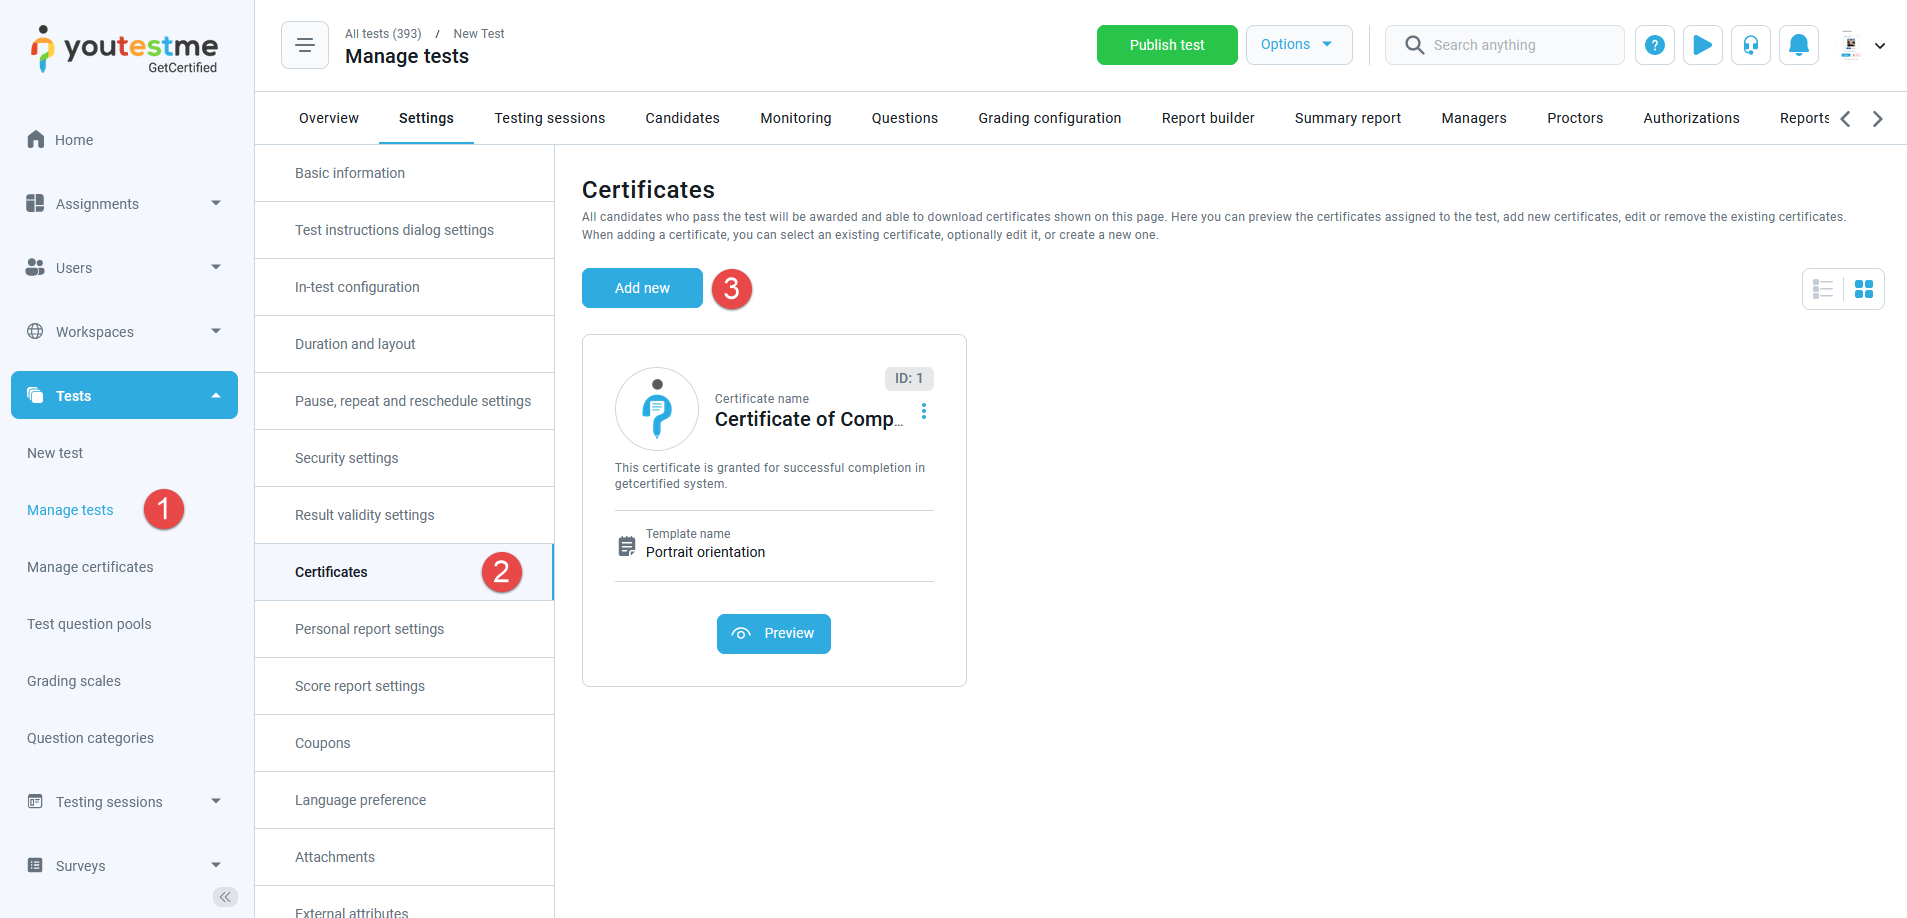Switch to list view layout
The image size is (1907, 918).
[x=1823, y=289]
